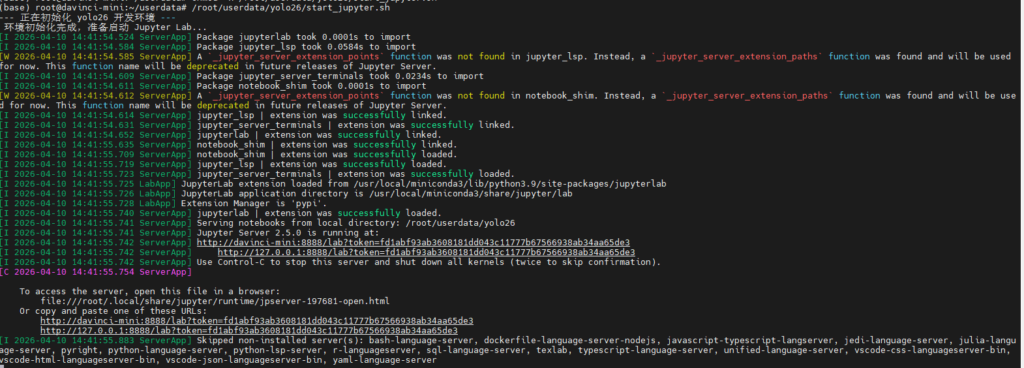Screen dimensions: 1024x368
Task: Click 'jupyter_server_terminals | extension was successfully loaded.'
Action: point(356,174)
